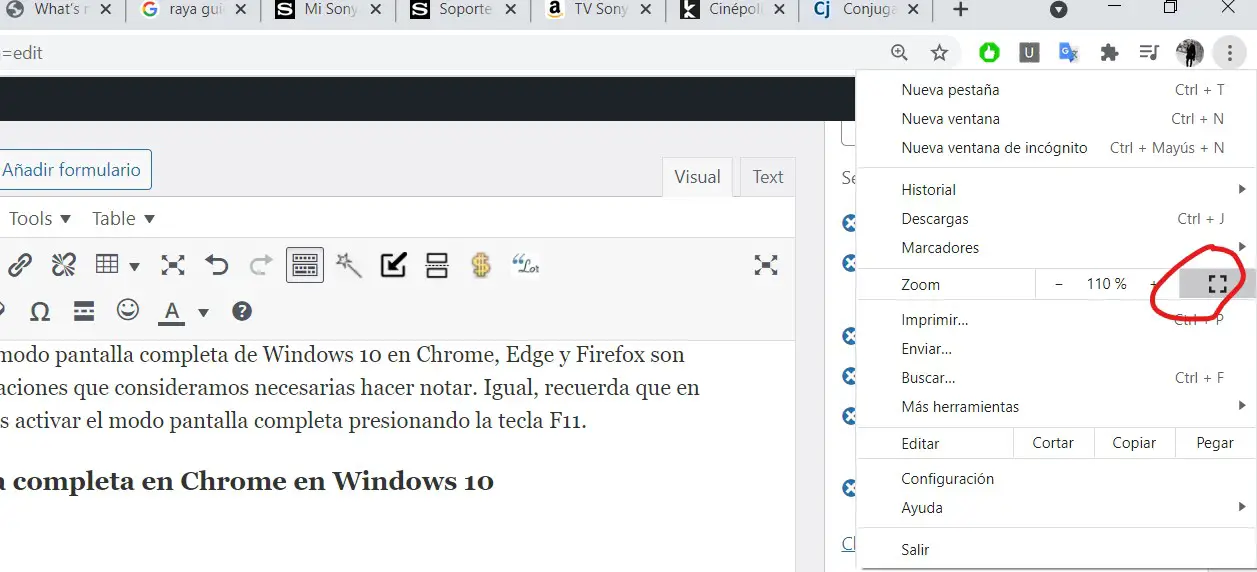Switch to the 'Soporte' tab

pos(462,10)
